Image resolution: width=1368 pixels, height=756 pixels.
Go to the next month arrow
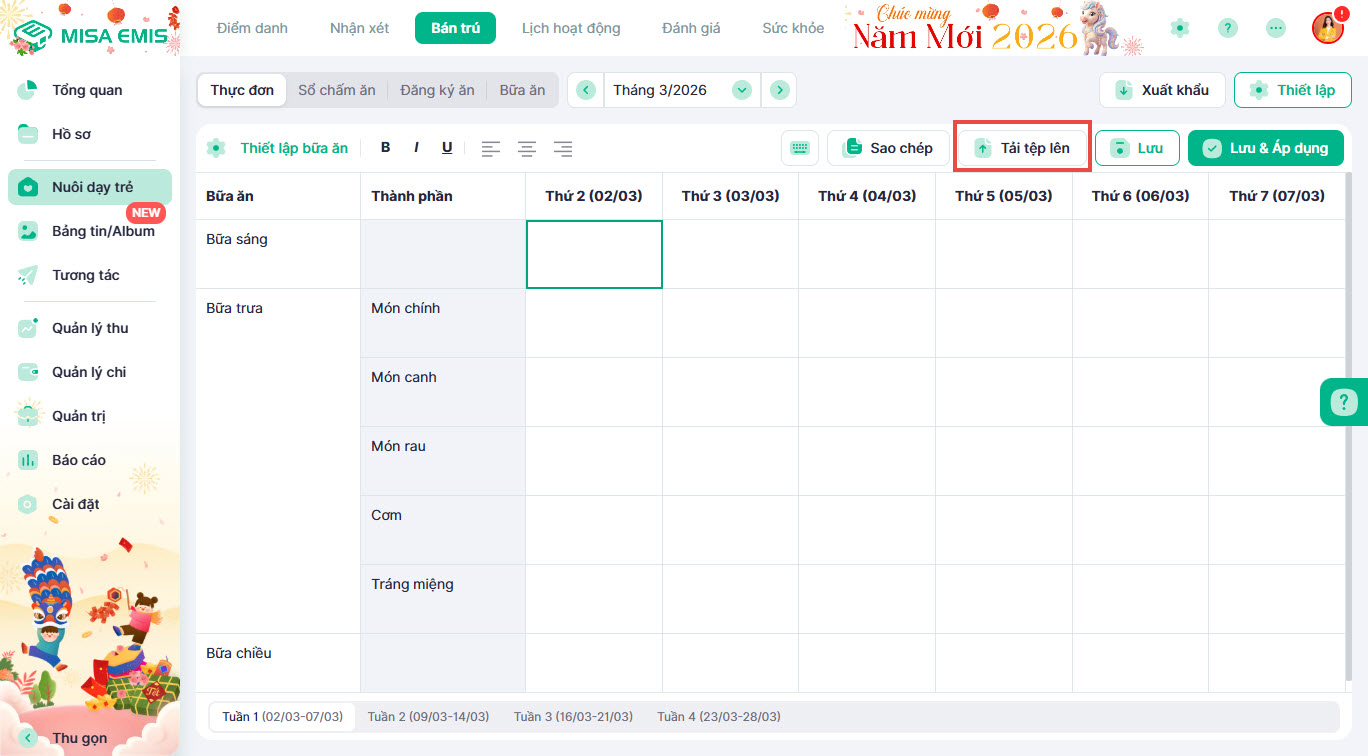[779, 90]
